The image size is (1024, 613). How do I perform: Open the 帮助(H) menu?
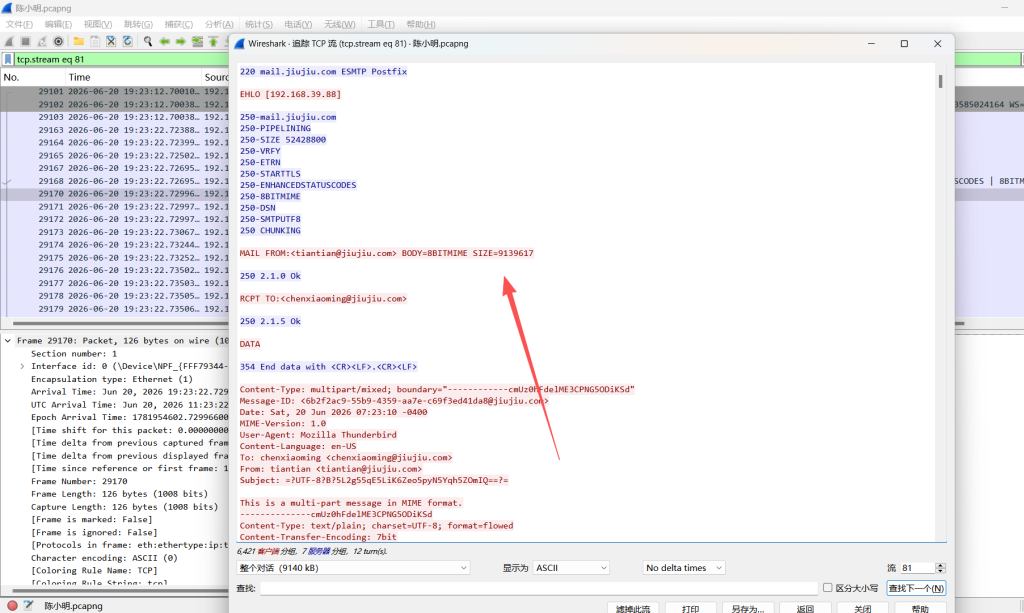point(421,24)
